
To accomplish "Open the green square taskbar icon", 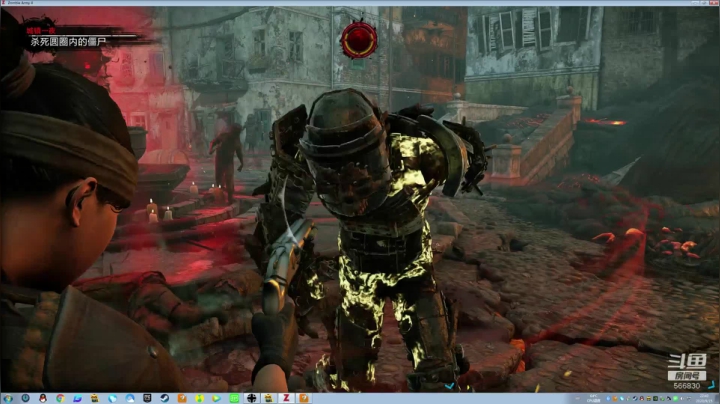I will click(x=234, y=398).
